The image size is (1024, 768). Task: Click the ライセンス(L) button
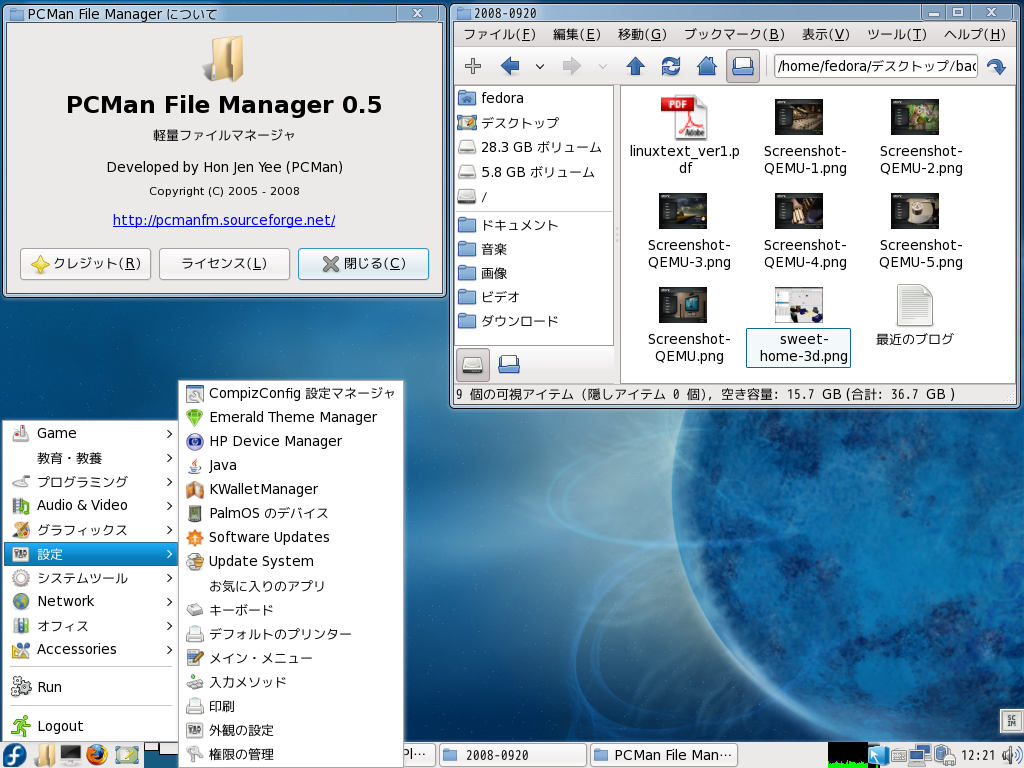pos(224,264)
